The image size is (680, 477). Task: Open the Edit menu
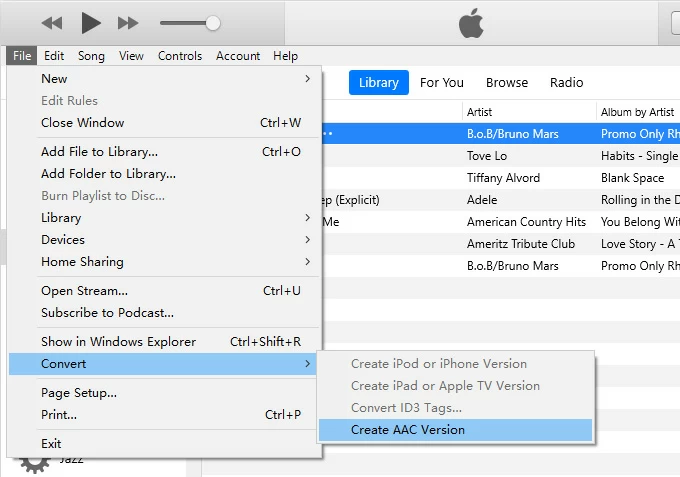click(54, 56)
